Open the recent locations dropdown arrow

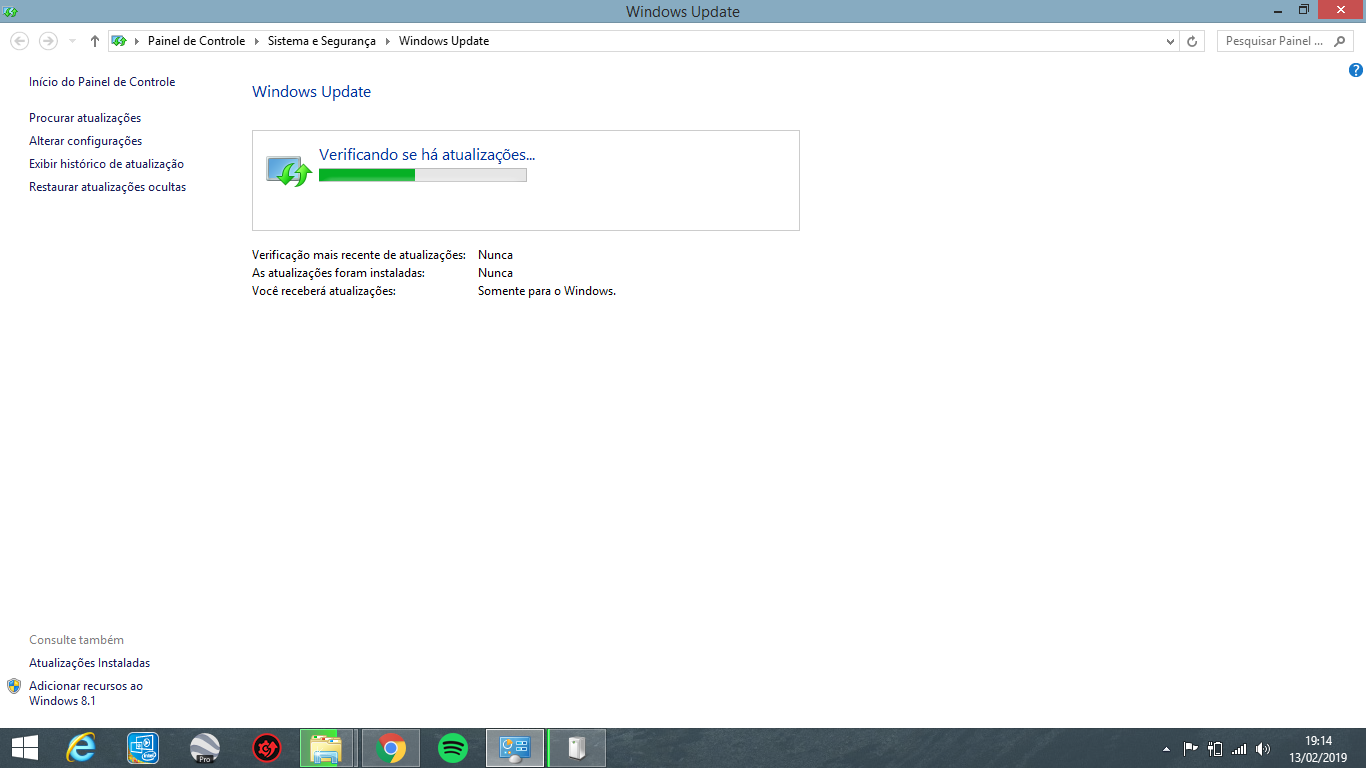(72, 42)
